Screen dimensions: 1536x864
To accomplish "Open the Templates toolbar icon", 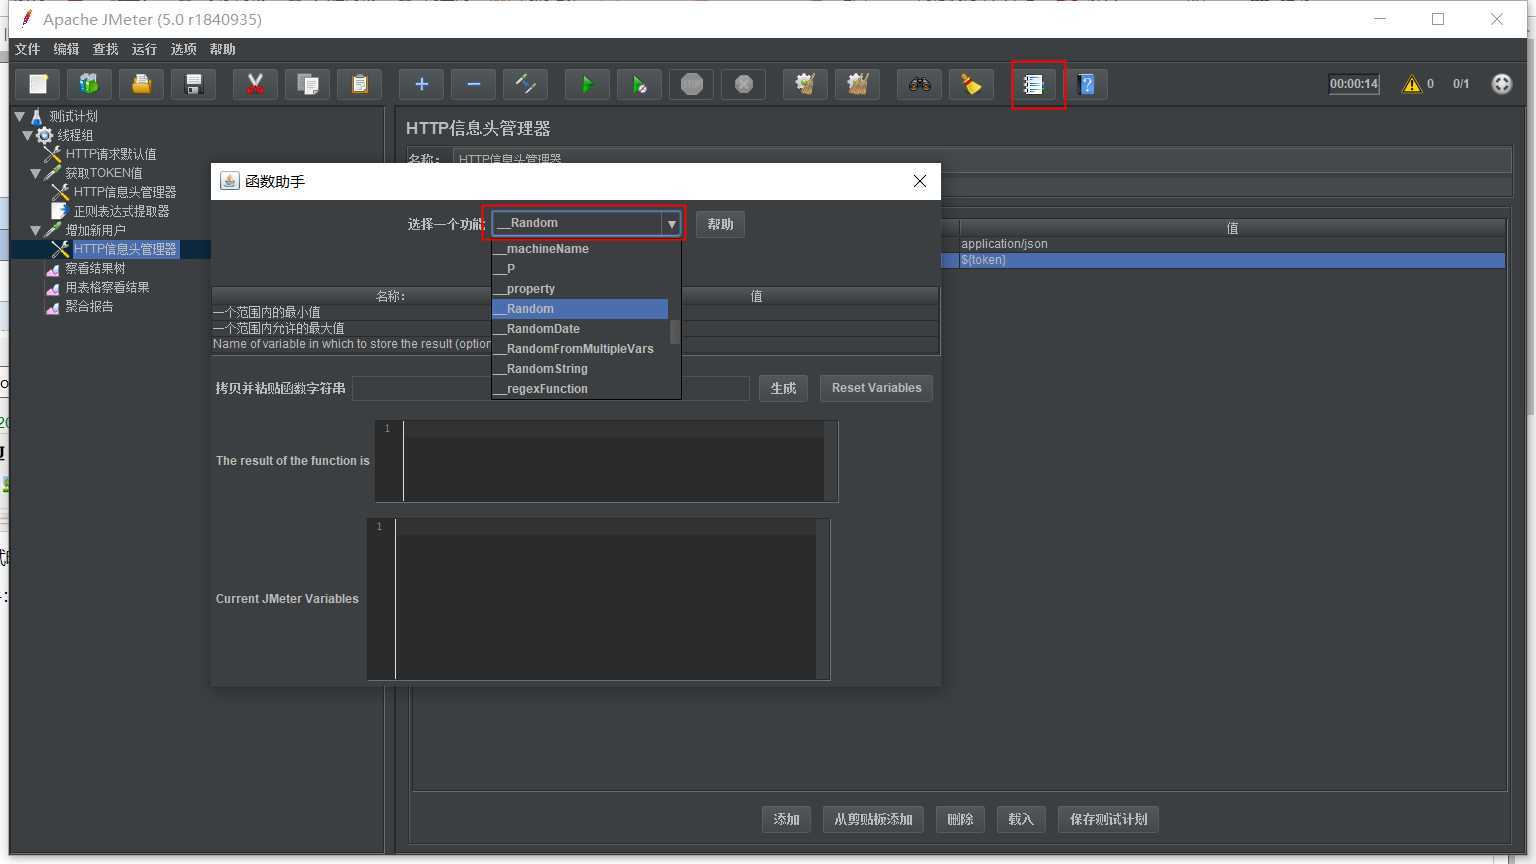I will pyautogui.click(x=89, y=84).
